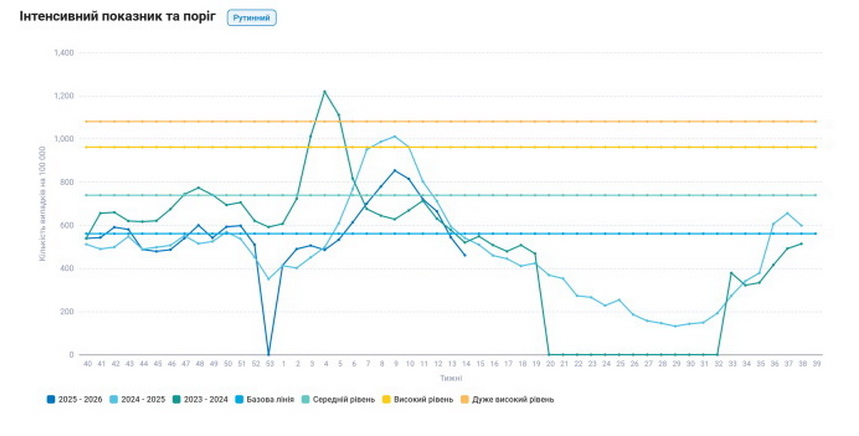Click the 2025-2026 drop to zero at week 53
The height and width of the screenshot is (436, 859).
coord(268,354)
